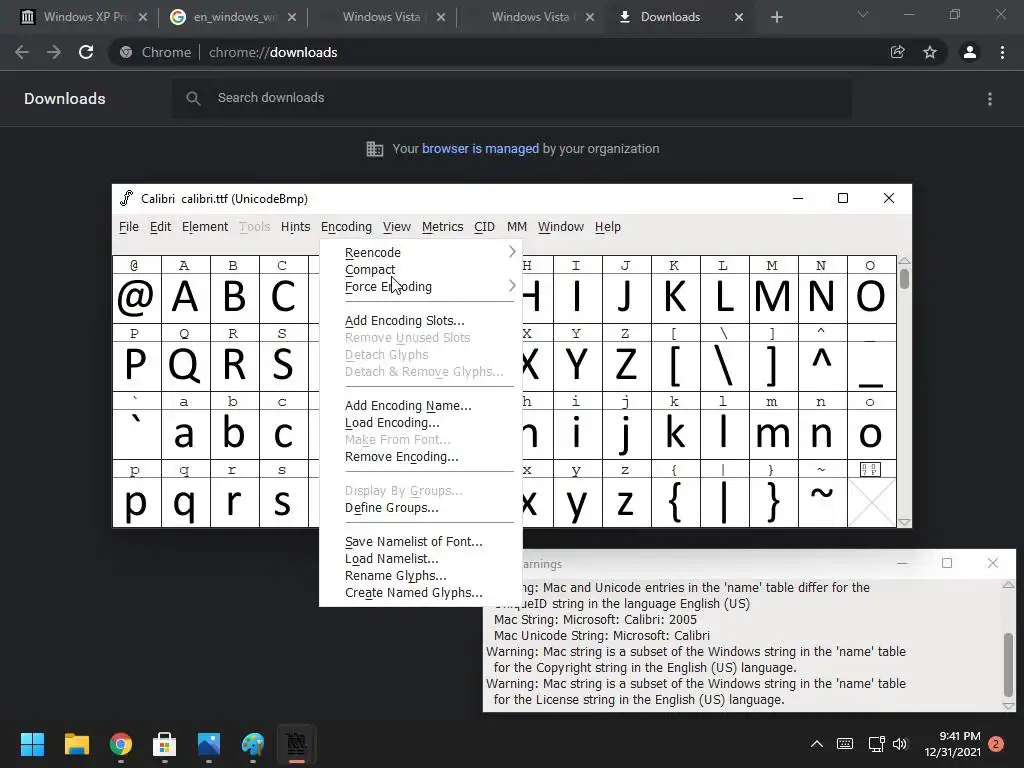Choose Compact from the Encoding menu
This screenshot has height=768, width=1024.
pyautogui.click(x=421, y=269)
